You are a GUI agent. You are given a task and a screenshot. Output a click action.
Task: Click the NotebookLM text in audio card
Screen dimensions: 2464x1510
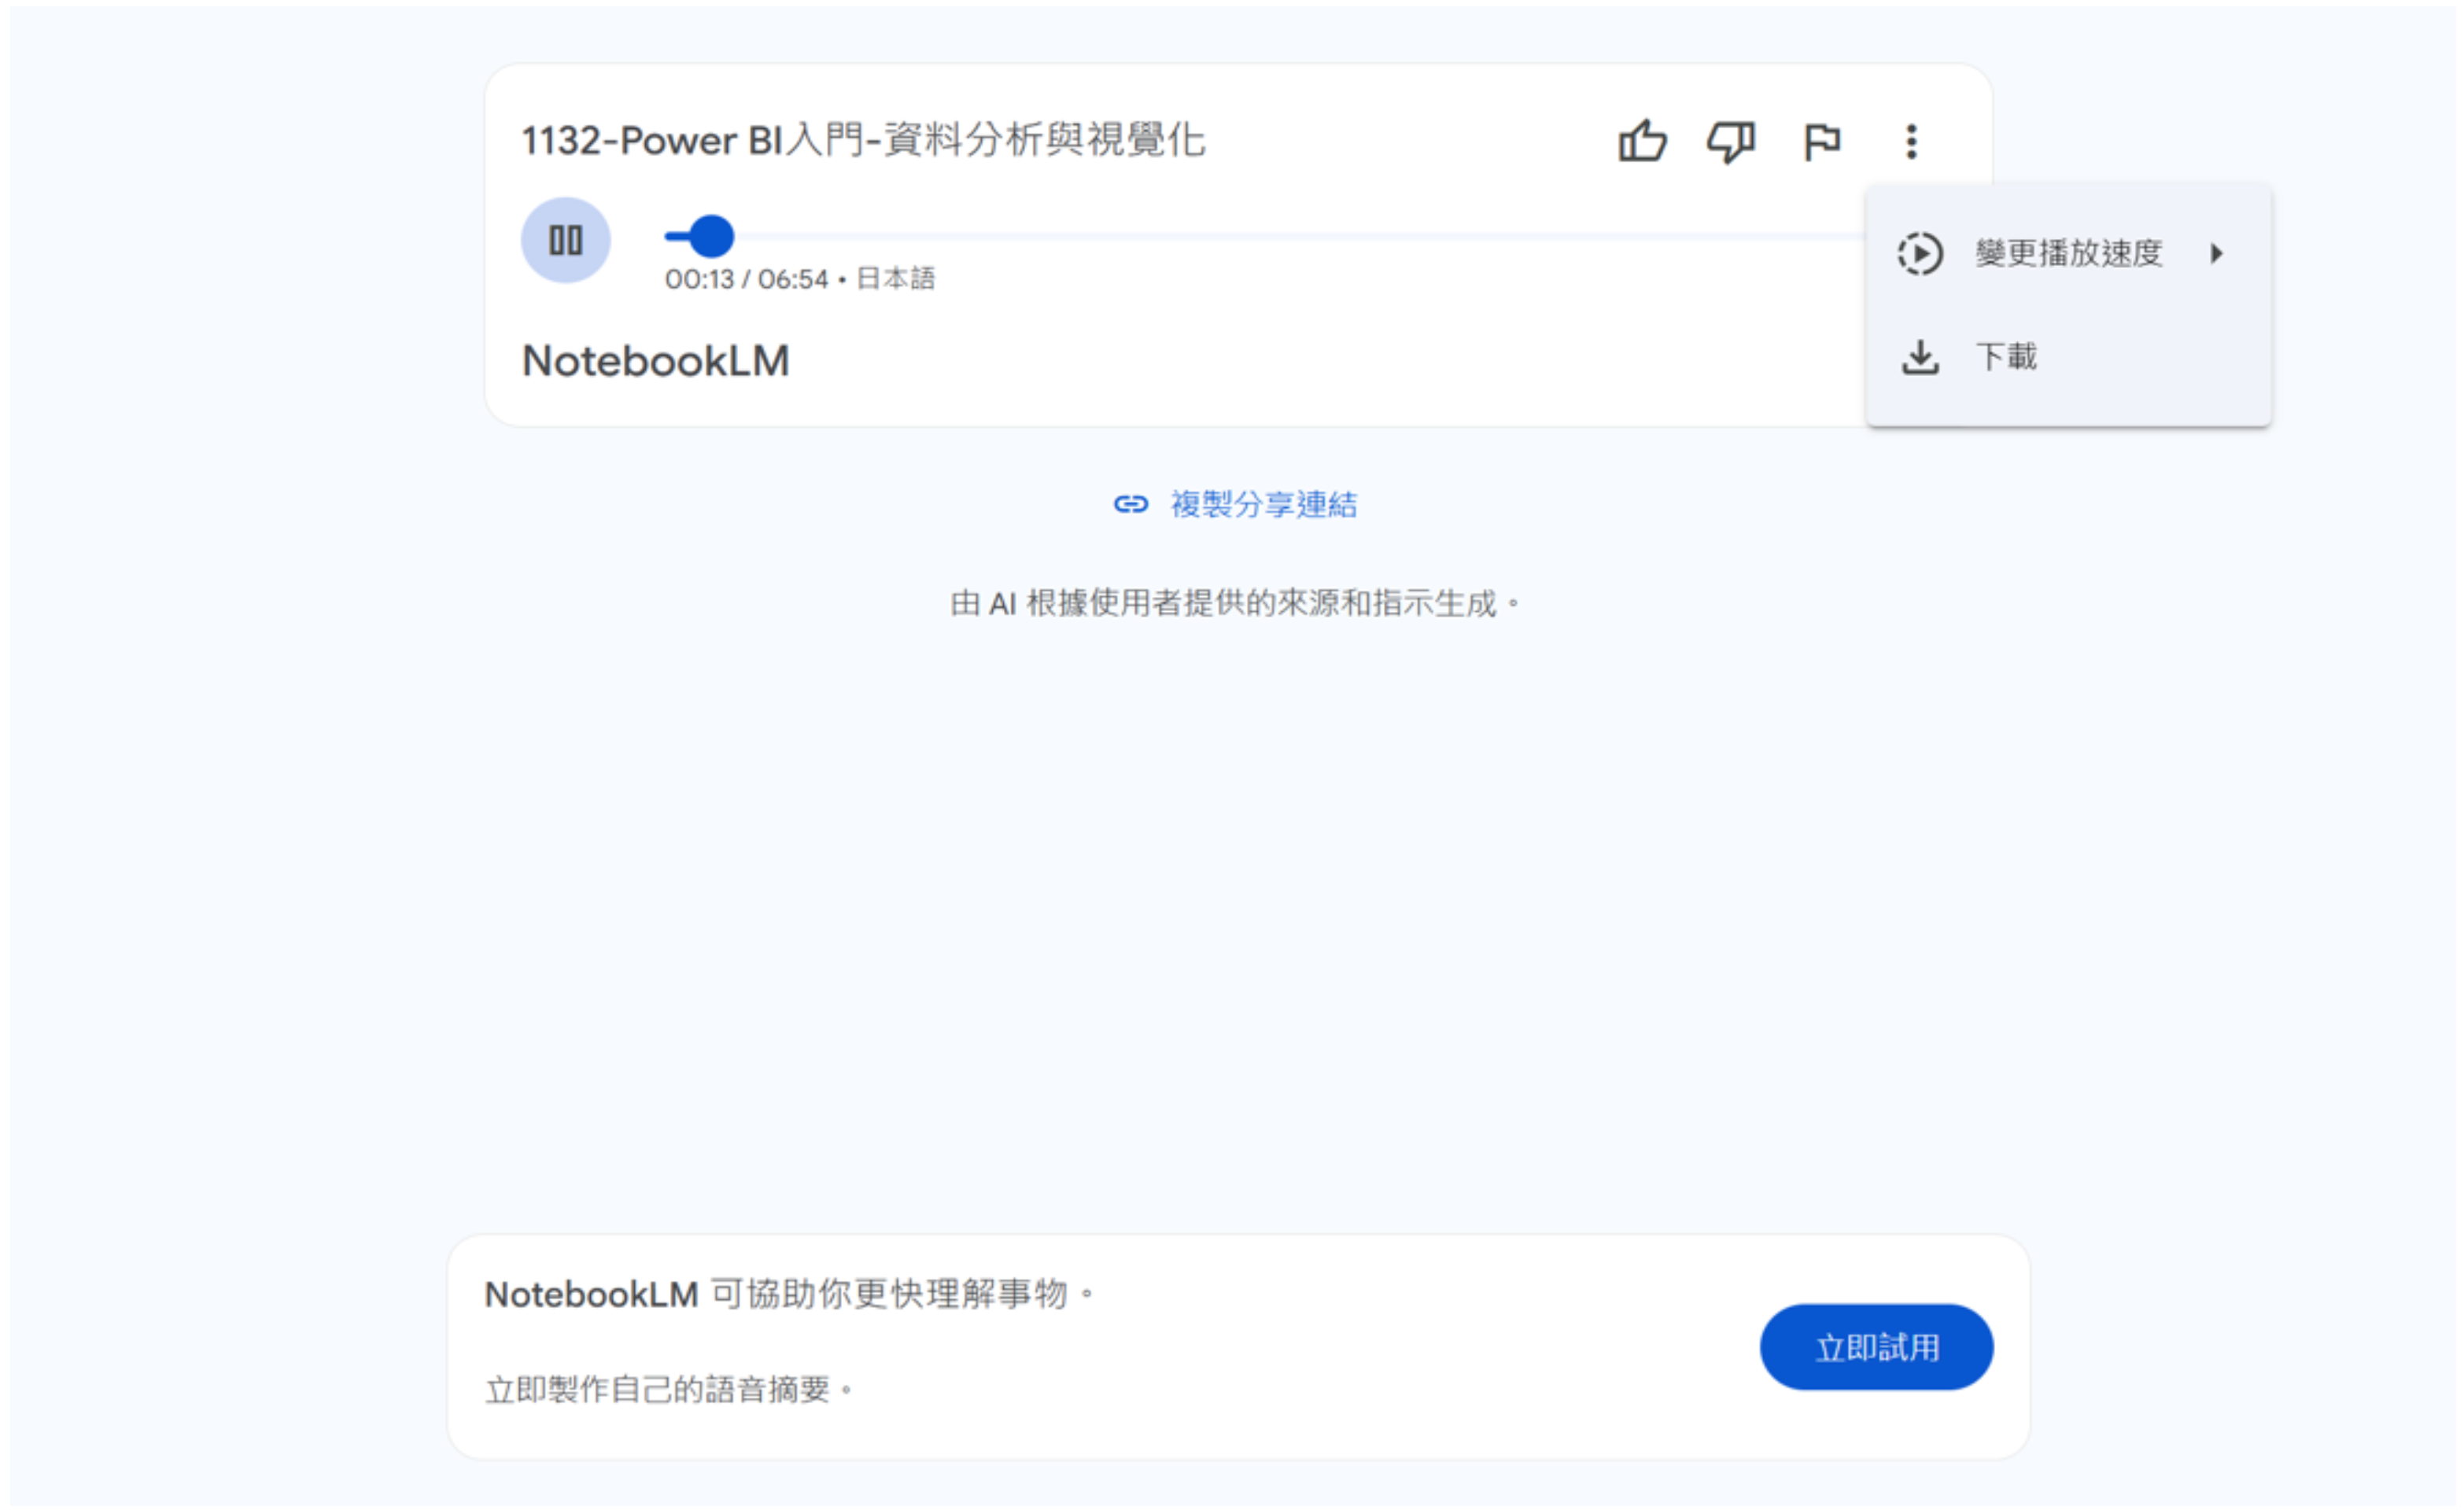click(x=656, y=361)
